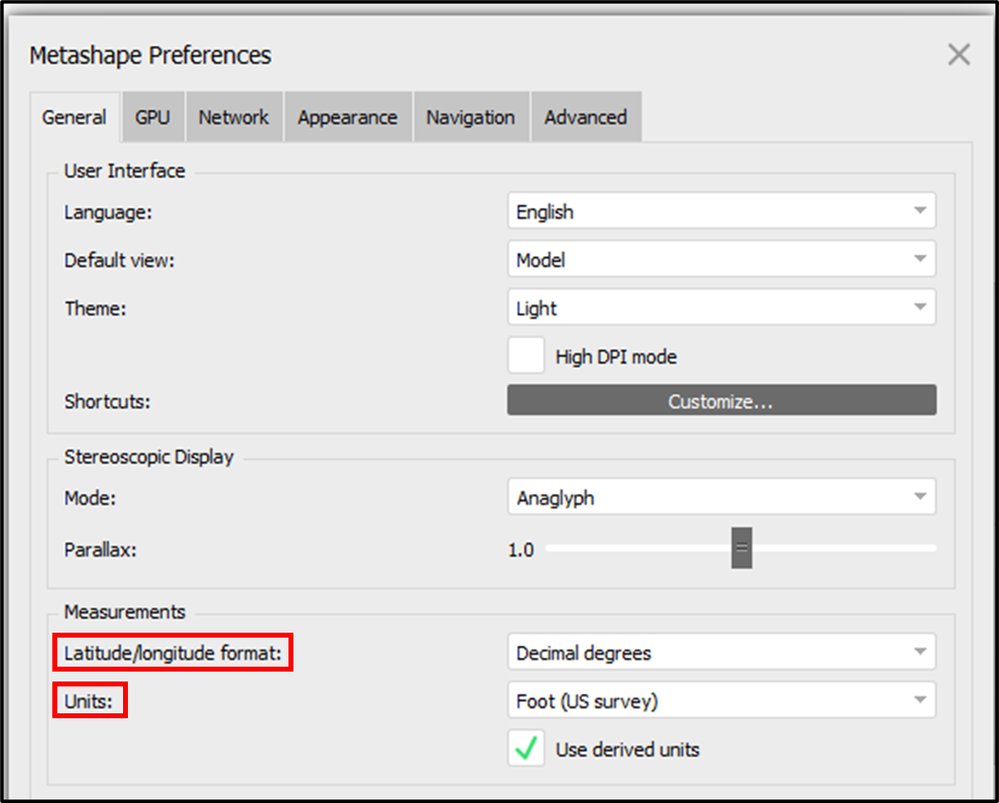Click the Parallax value 1.0
999x803 pixels.
(x=521, y=550)
